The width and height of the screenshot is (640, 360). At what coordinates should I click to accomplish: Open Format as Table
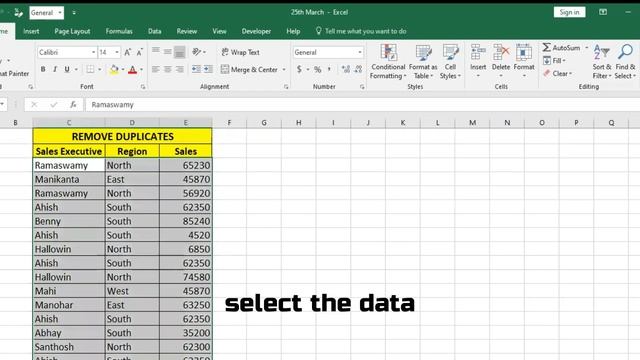click(423, 62)
